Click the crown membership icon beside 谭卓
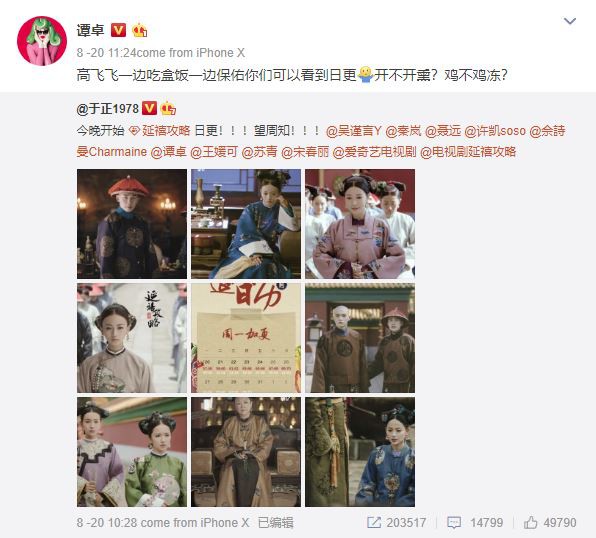 (x=139, y=30)
